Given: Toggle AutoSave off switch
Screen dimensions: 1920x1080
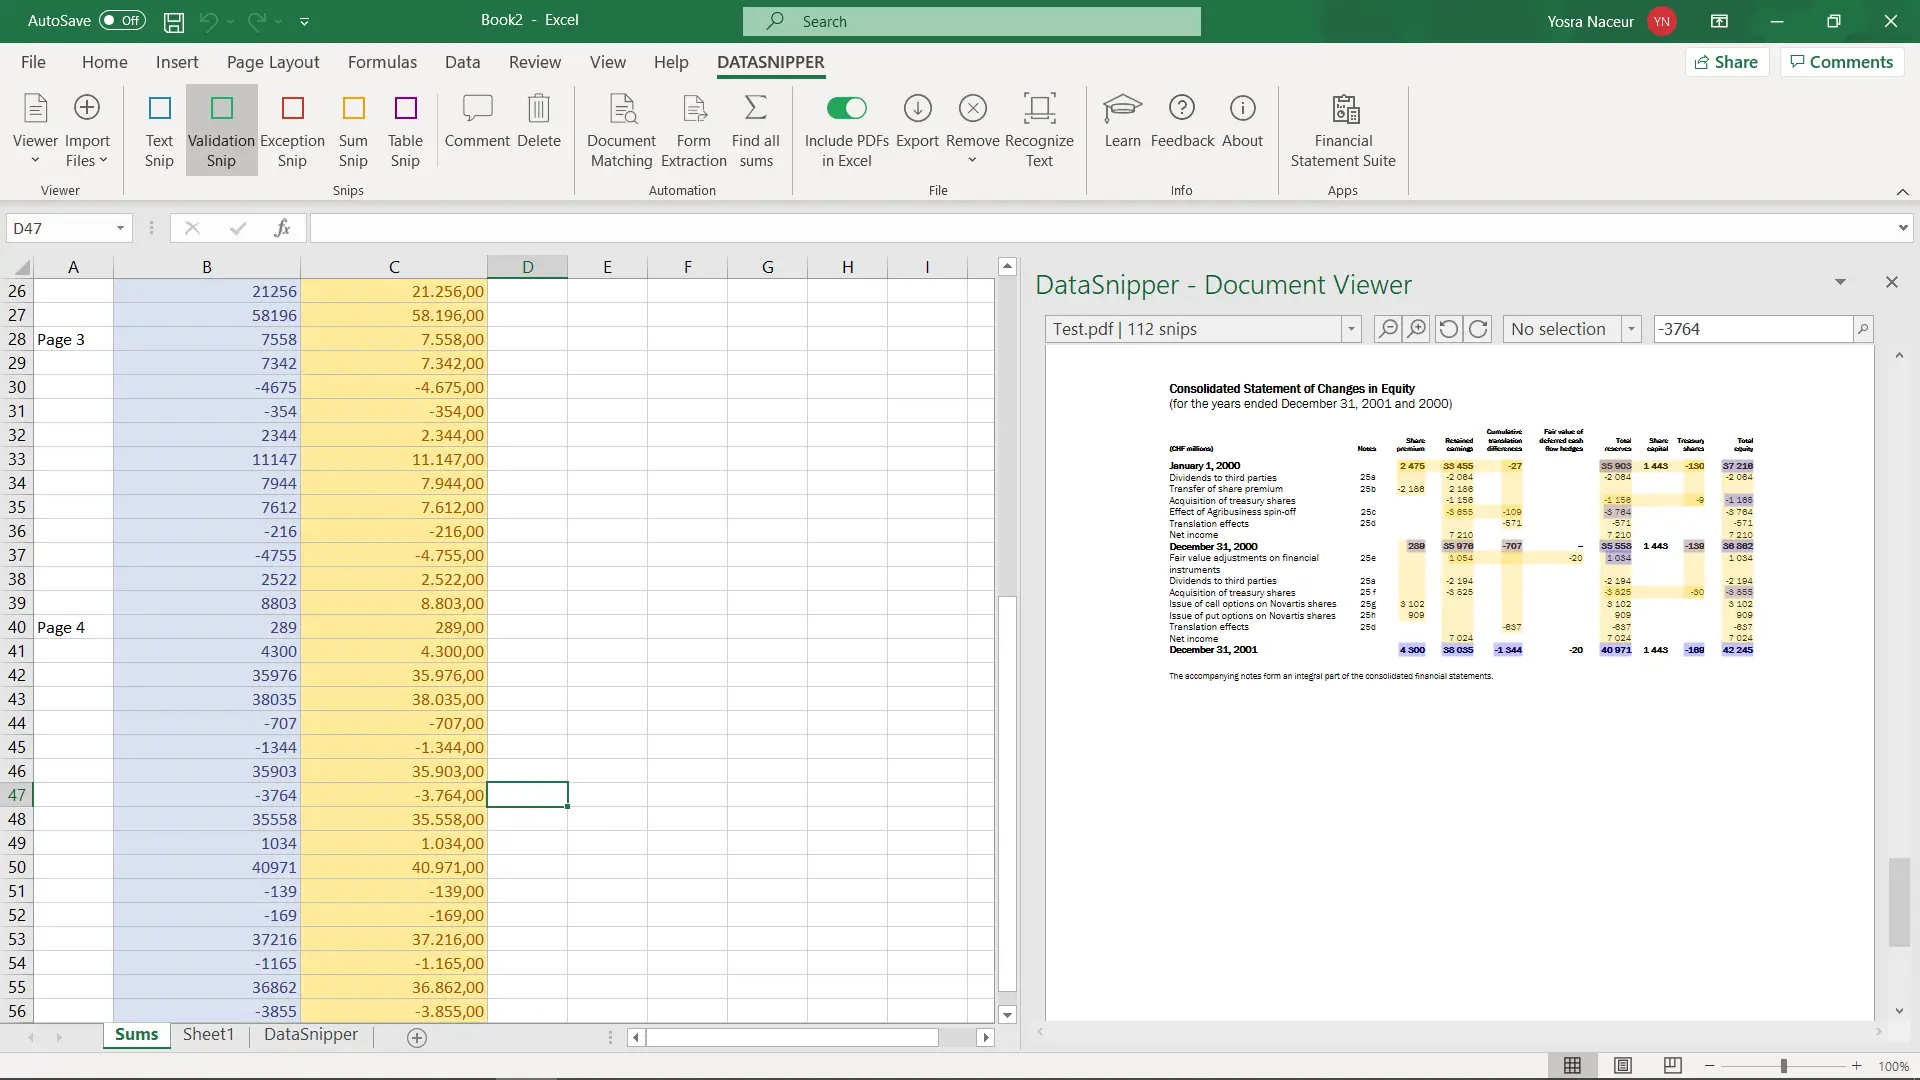Looking at the screenshot, I should [x=122, y=20].
